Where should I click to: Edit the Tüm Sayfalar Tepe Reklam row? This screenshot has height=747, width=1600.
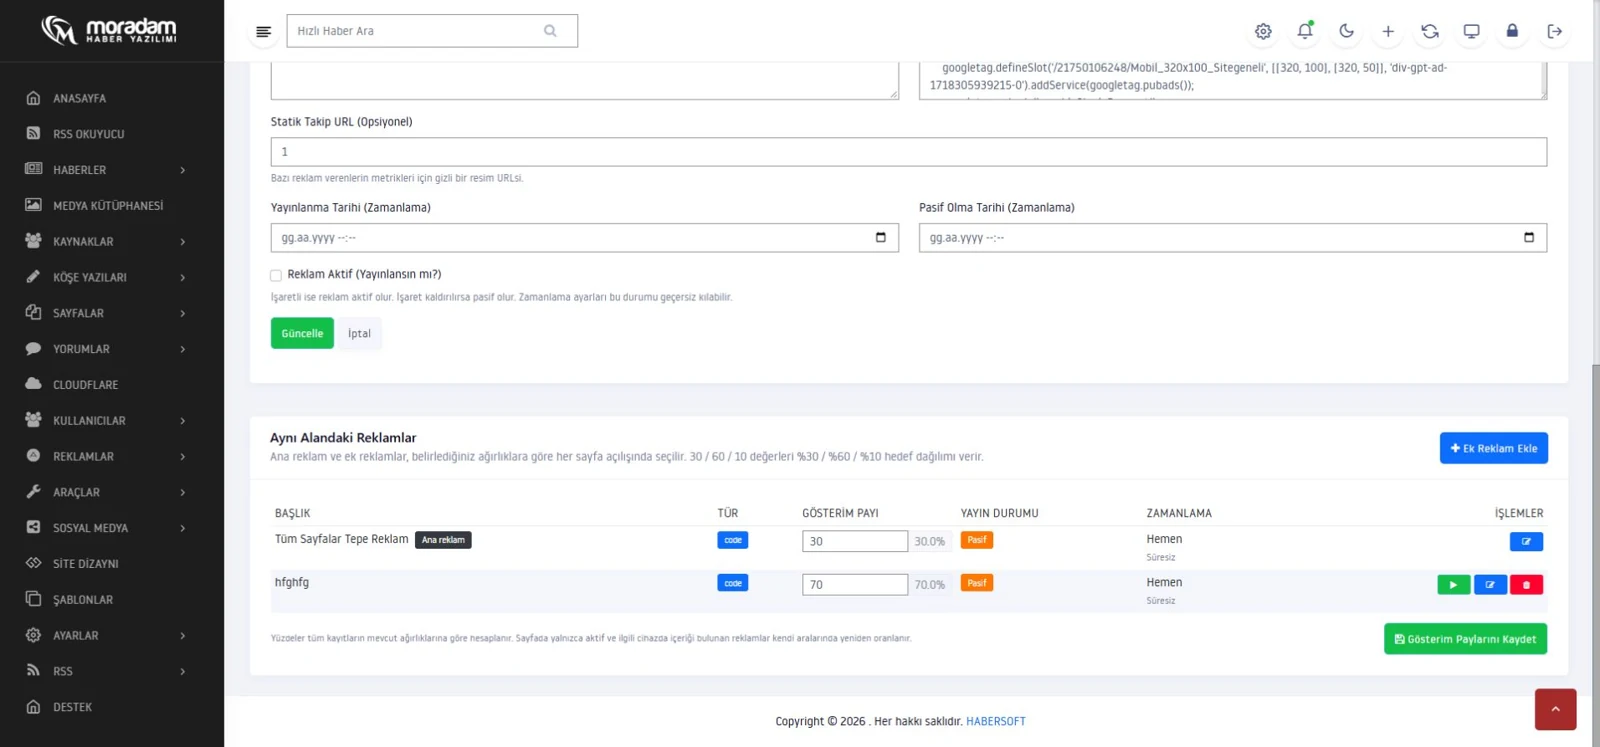1526,542
